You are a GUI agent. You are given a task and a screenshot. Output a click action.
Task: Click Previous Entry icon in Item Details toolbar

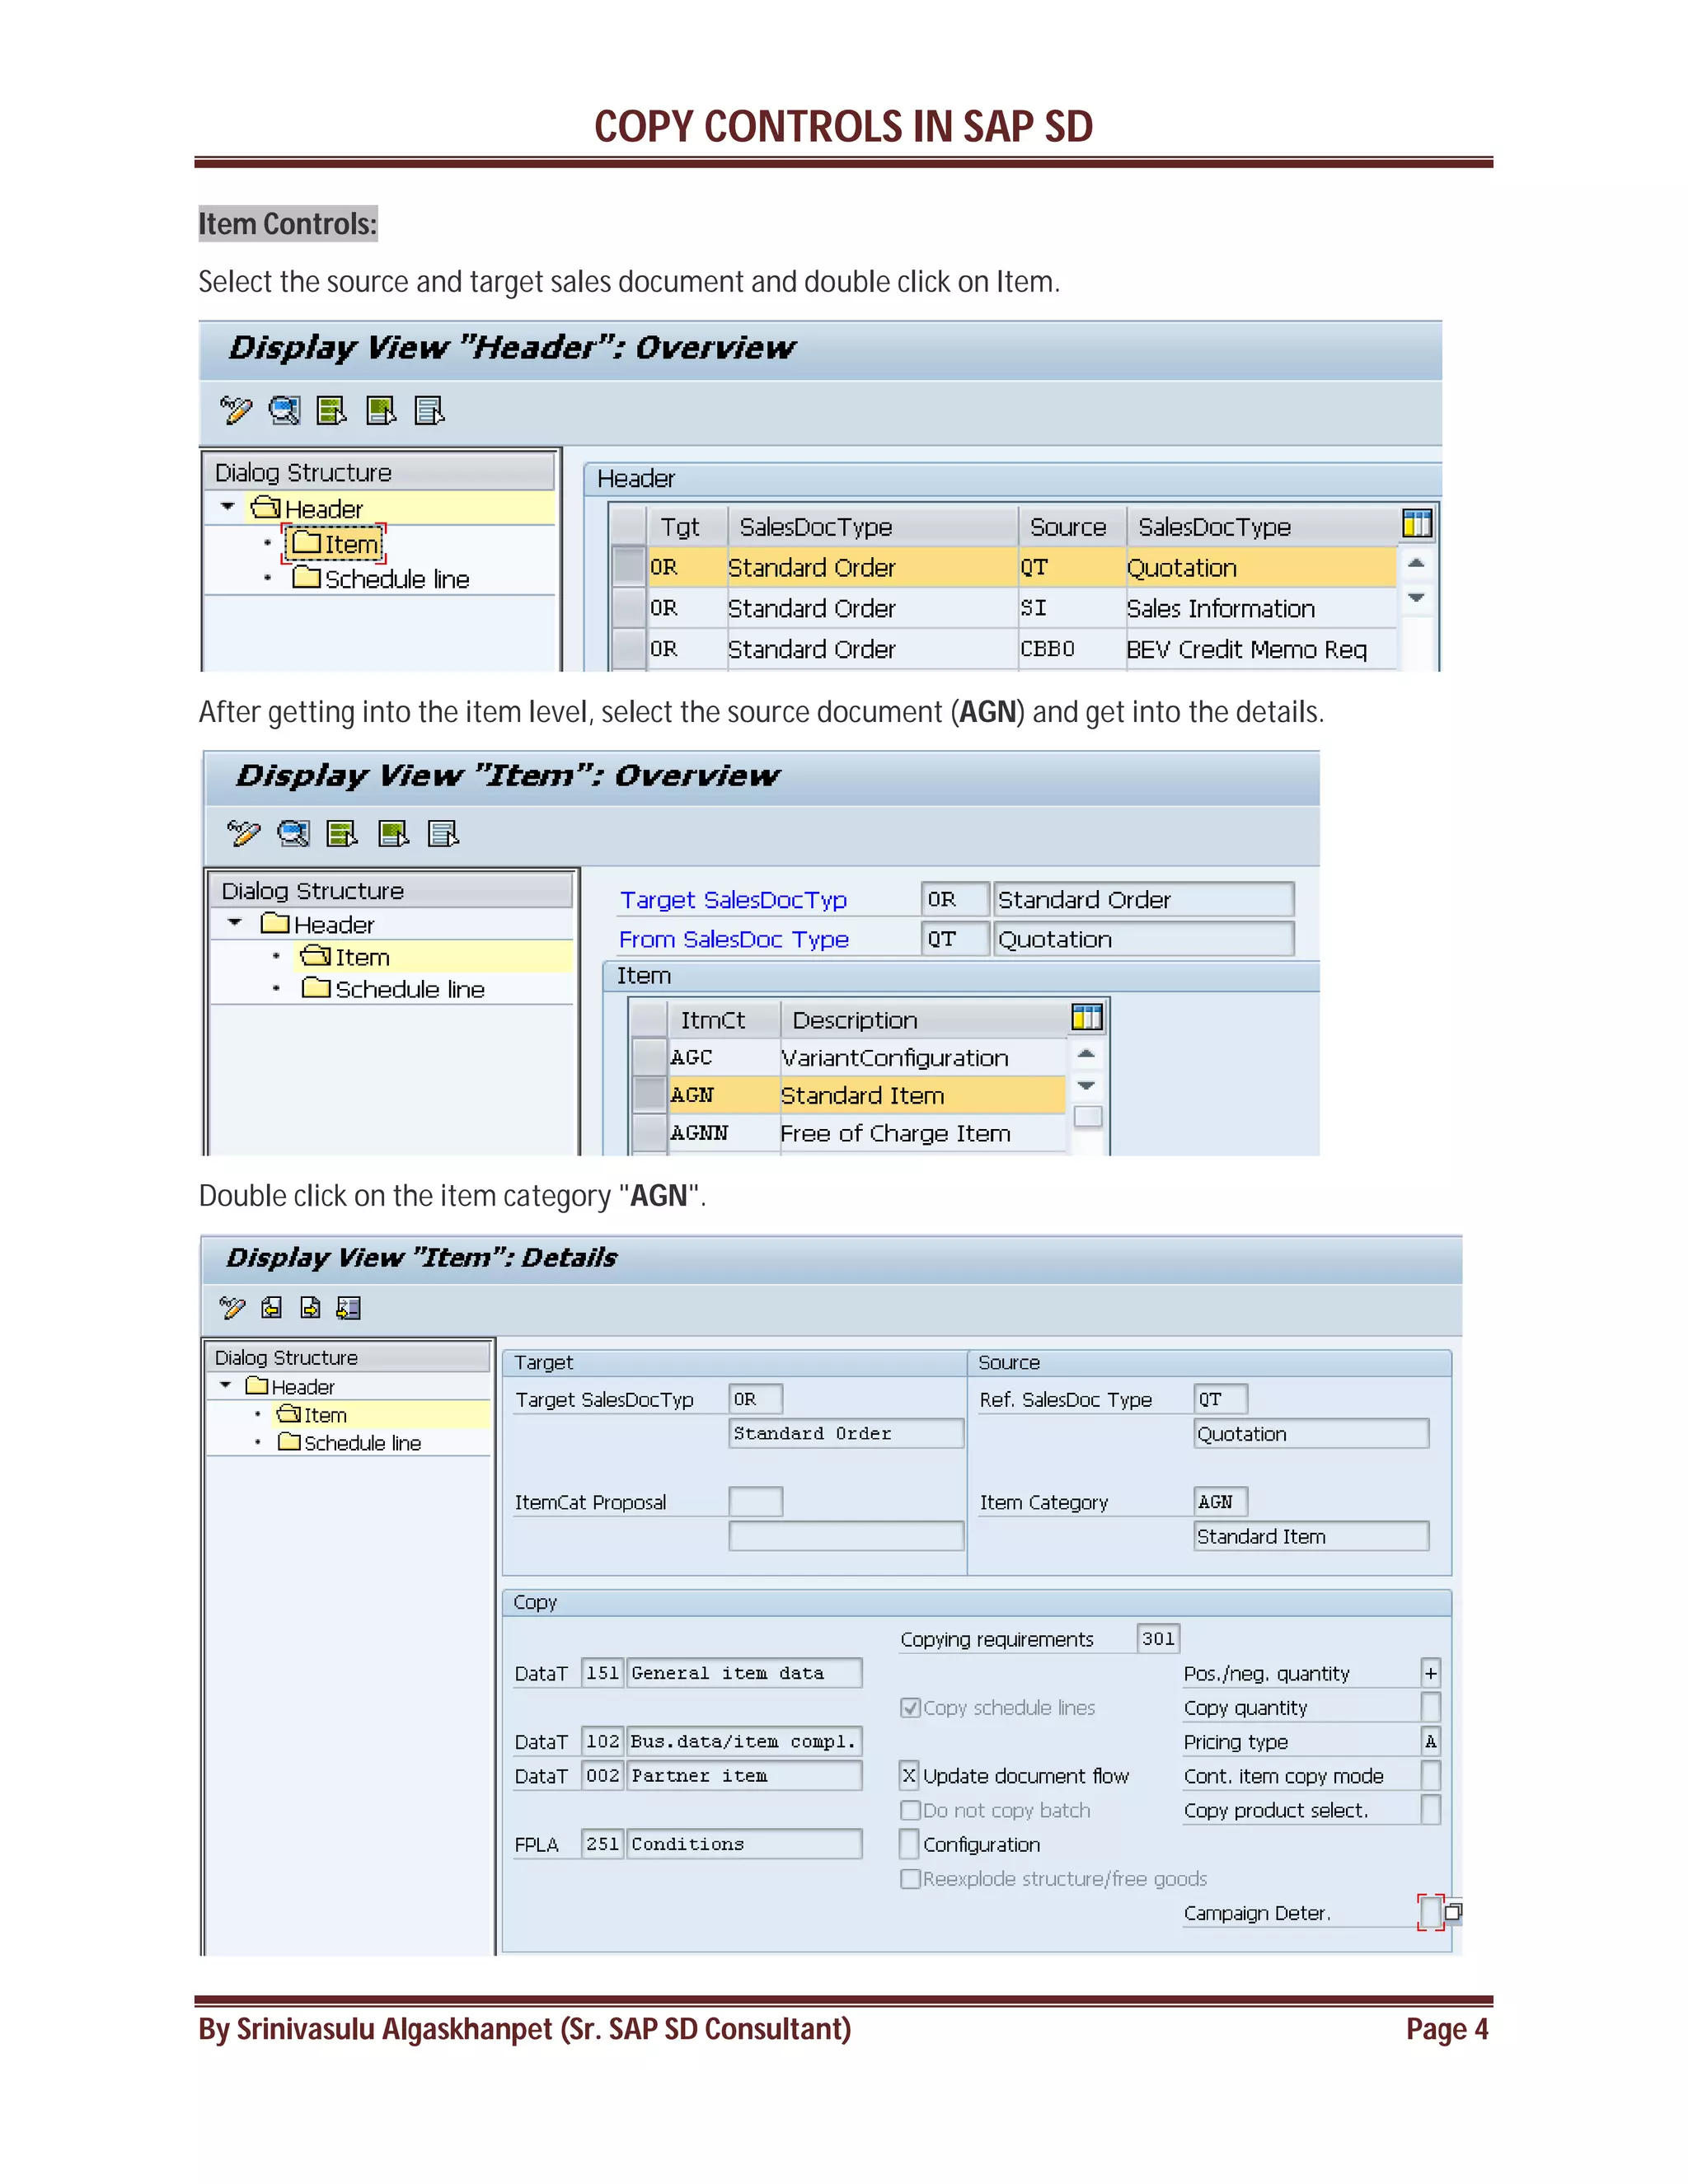point(271,1307)
